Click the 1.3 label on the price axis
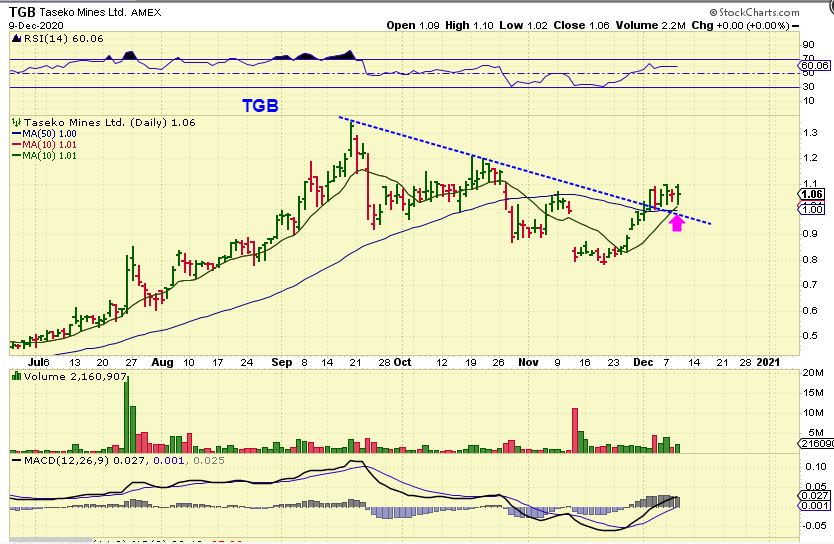 [x=810, y=132]
